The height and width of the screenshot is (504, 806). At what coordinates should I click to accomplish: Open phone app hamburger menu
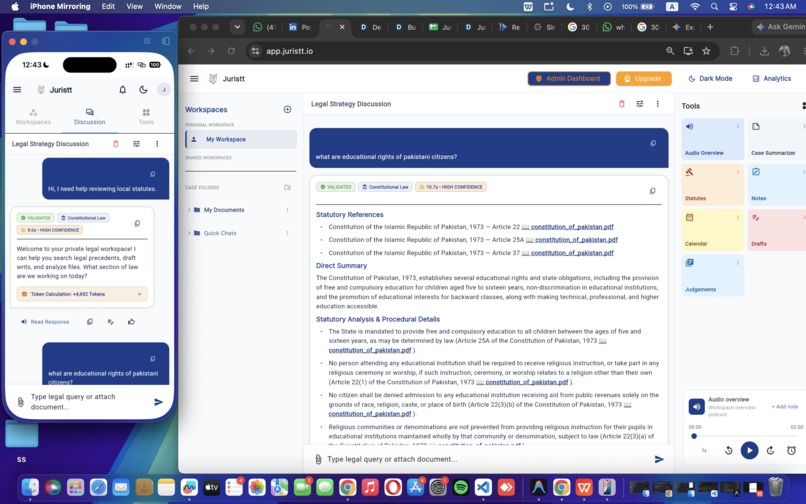click(x=17, y=89)
